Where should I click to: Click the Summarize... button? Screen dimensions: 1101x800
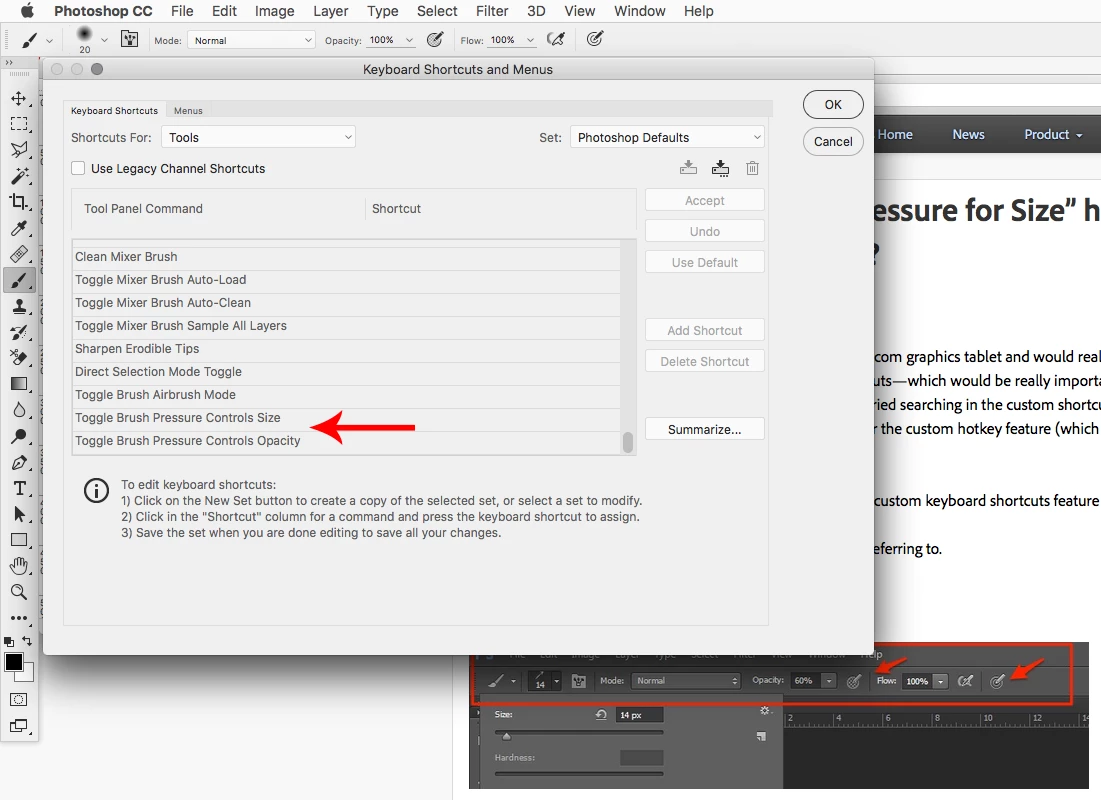[x=704, y=429]
